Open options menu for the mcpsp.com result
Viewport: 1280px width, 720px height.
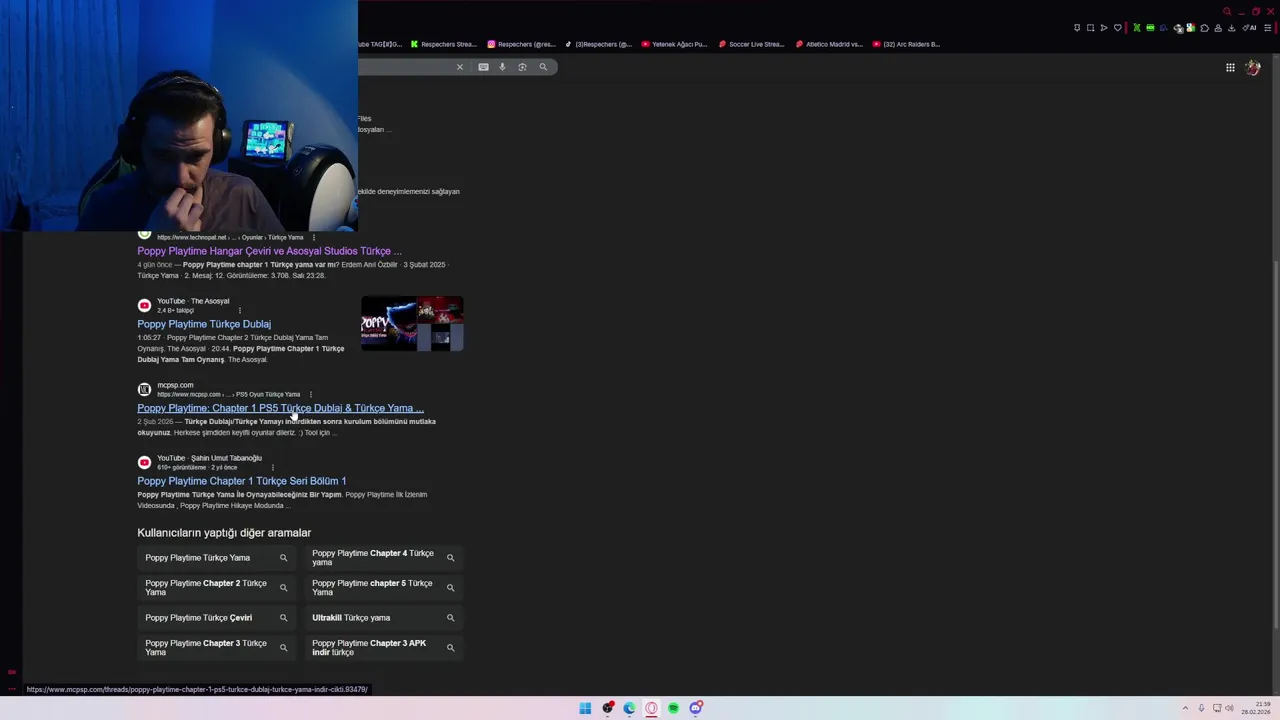pyautogui.click(x=311, y=394)
